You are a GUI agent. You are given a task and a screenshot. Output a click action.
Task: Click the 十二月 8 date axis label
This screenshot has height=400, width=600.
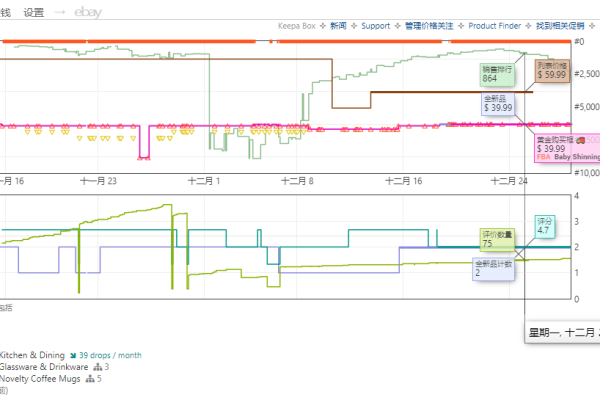297,181
